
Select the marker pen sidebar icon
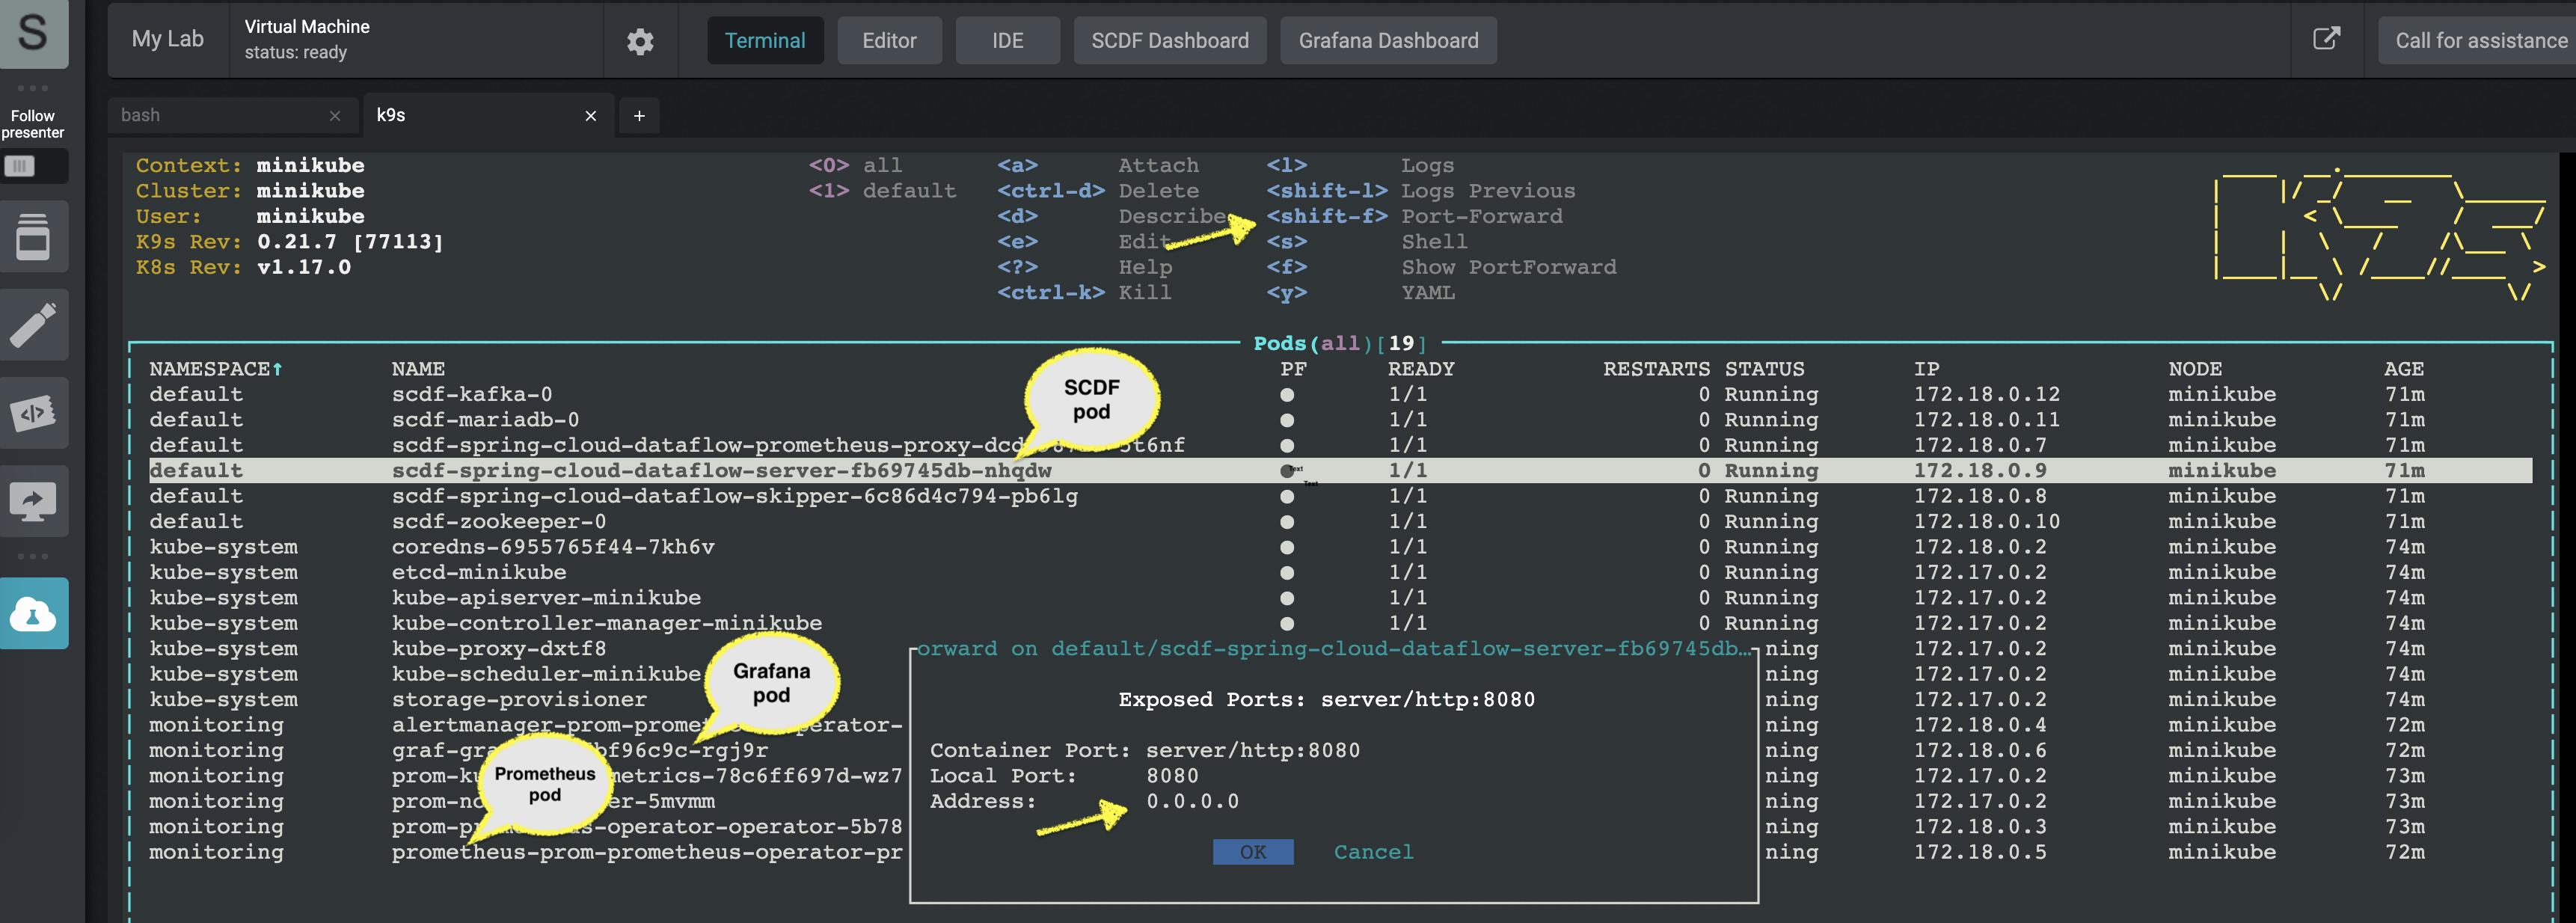(x=33, y=325)
